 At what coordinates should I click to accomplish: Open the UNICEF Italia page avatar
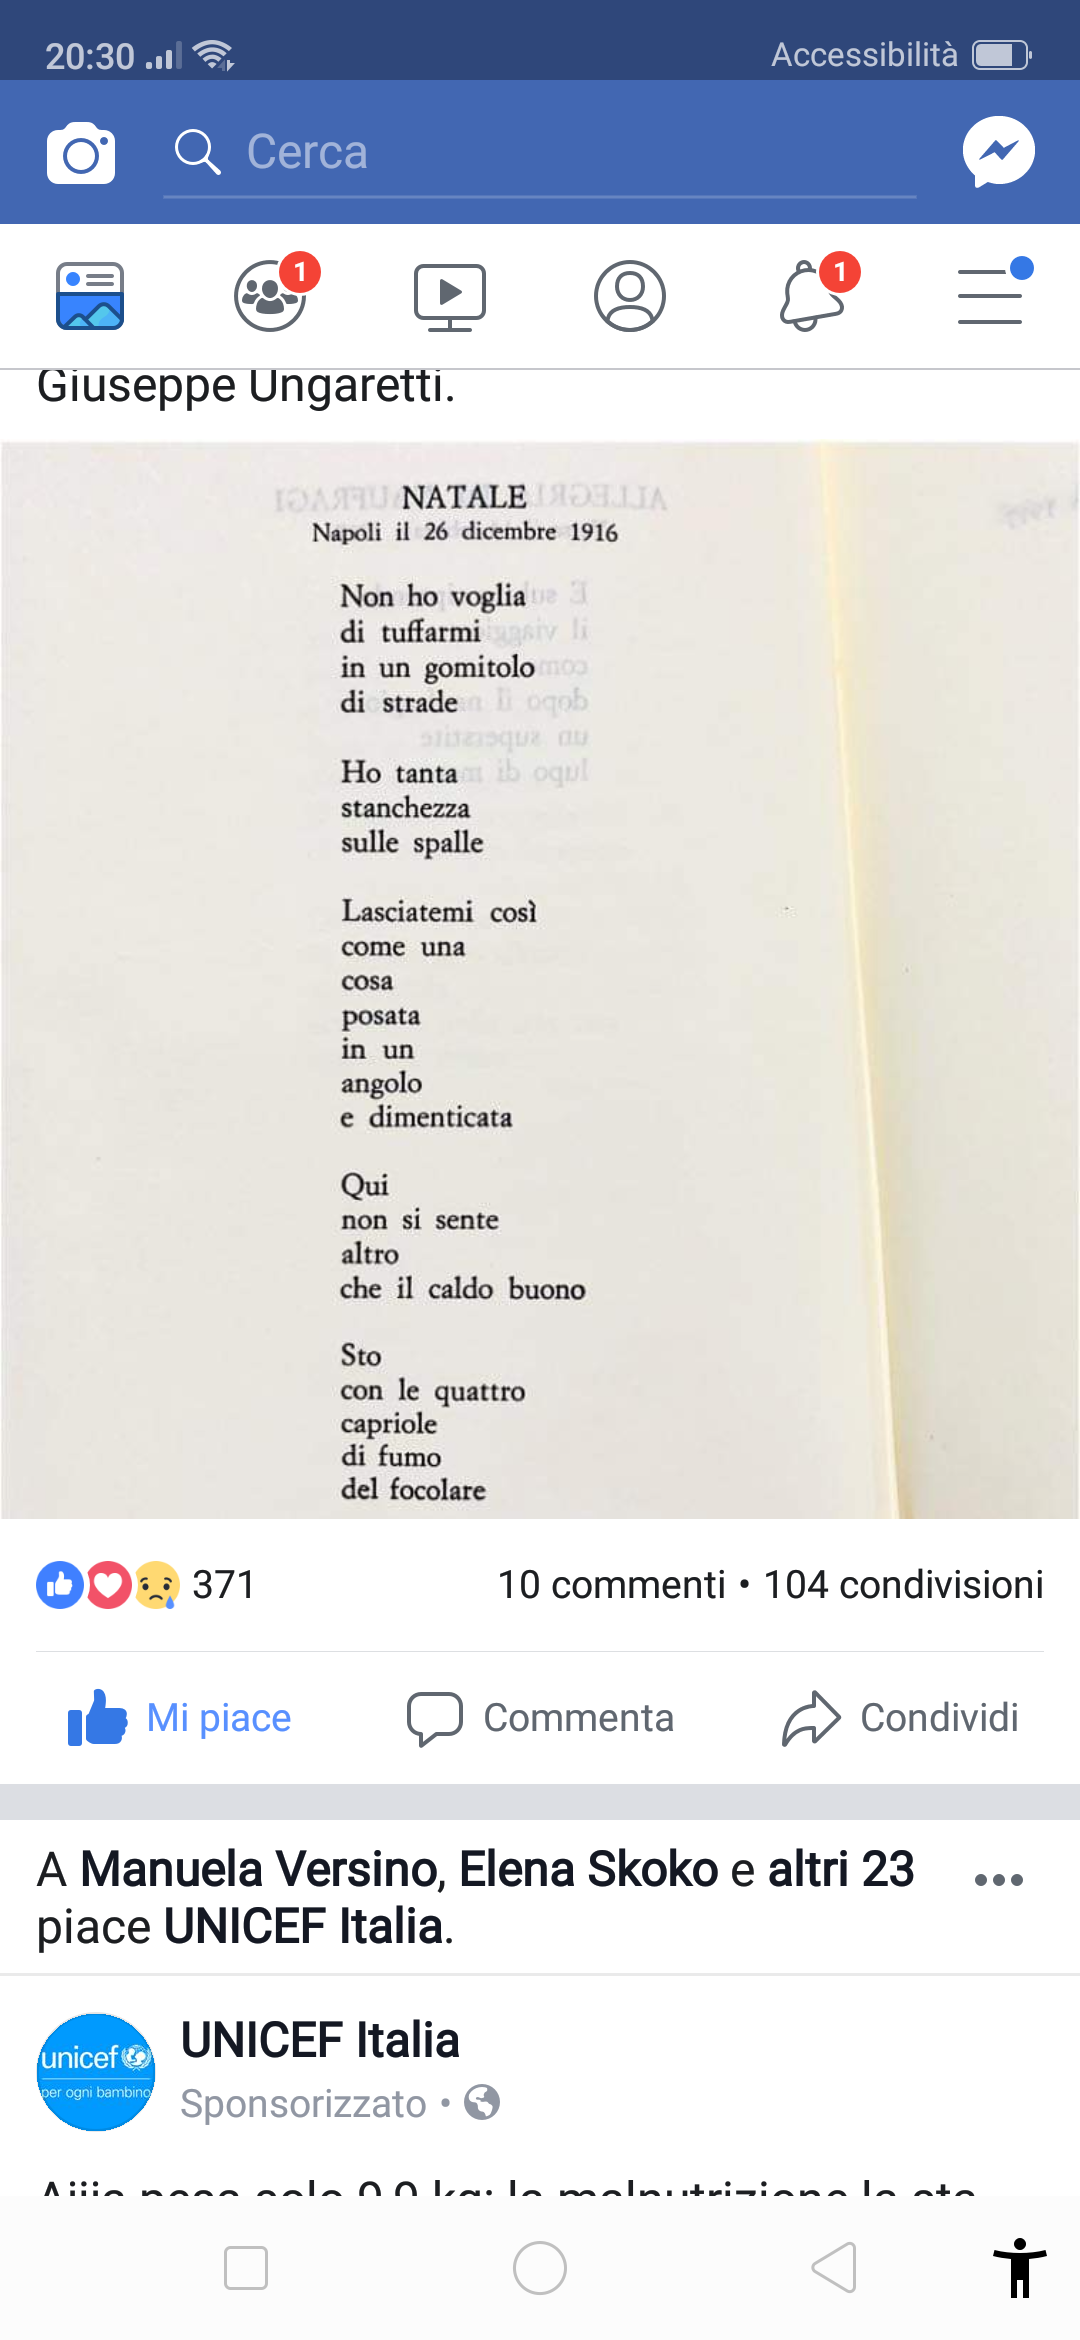(x=96, y=2072)
